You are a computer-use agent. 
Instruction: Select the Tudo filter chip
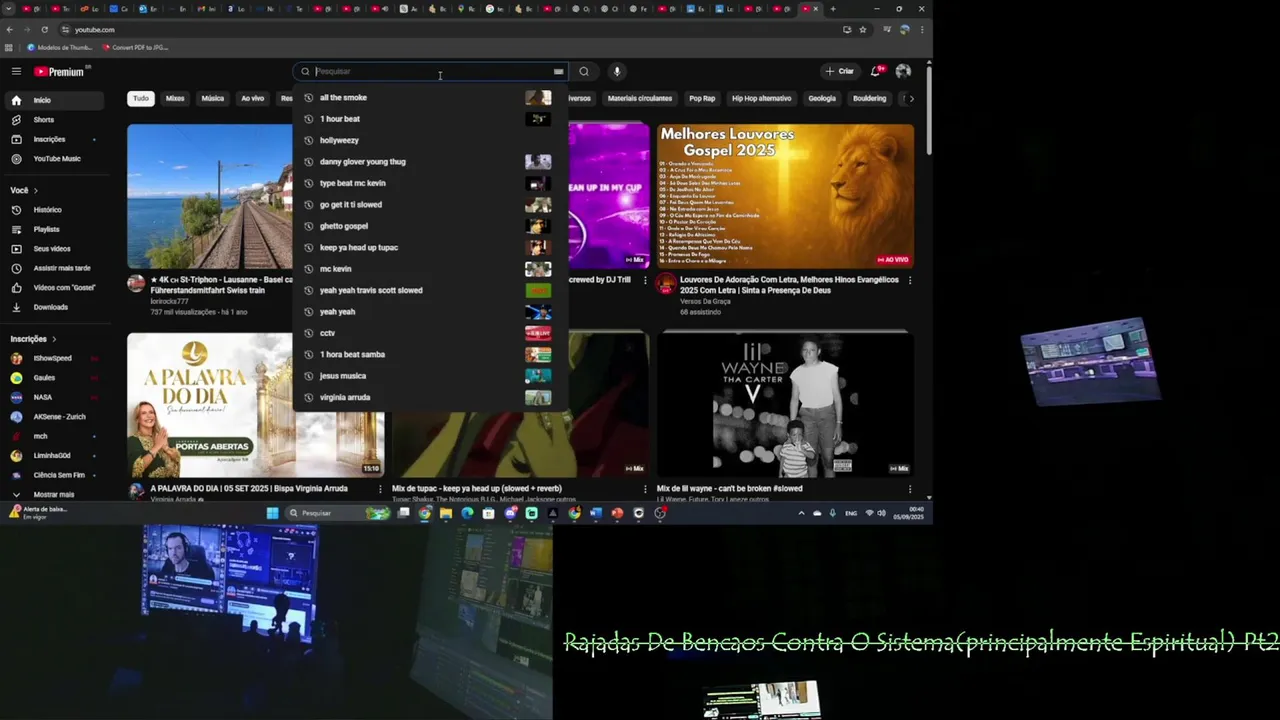tap(141, 98)
